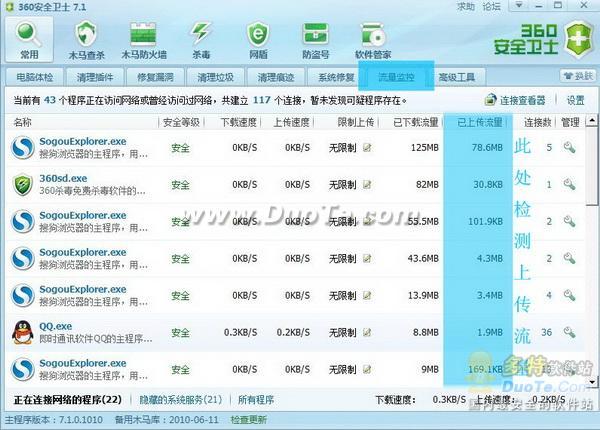Click the manage icon for QQ.exe
Viewport: 600px width, 430px height.
[x=569, y=332]
